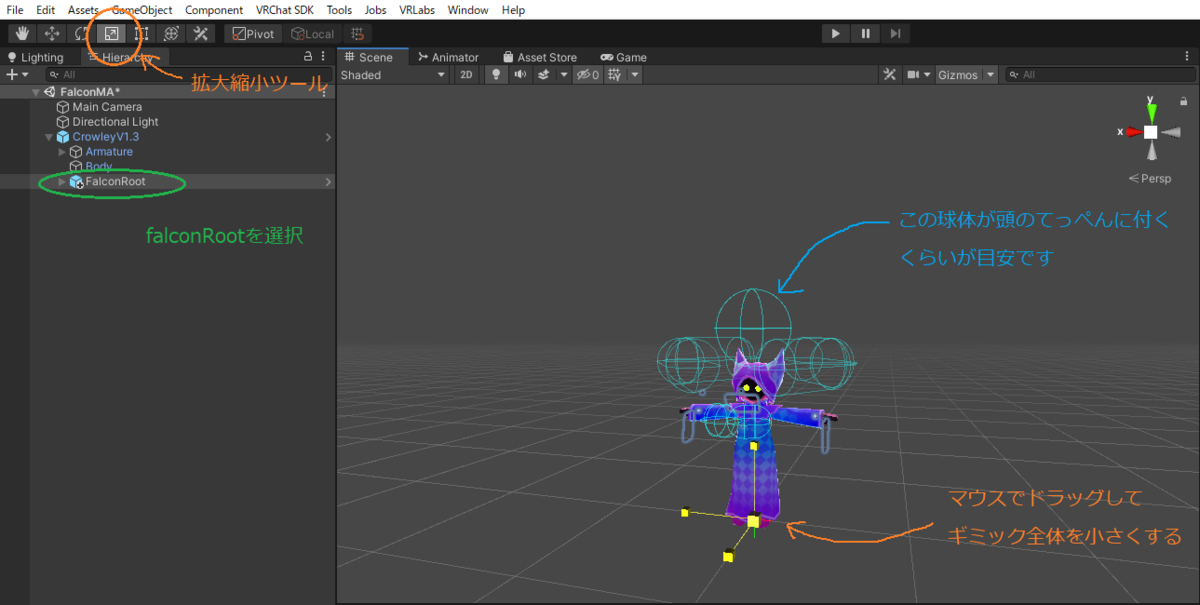
Task: Open the Help menu
Action: [x=513, y=10]
